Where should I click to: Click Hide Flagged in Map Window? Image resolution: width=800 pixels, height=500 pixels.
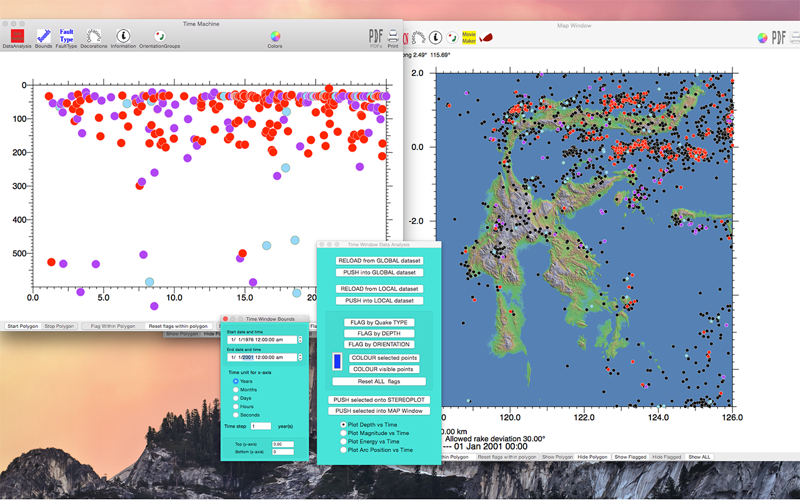coord(667,457)
